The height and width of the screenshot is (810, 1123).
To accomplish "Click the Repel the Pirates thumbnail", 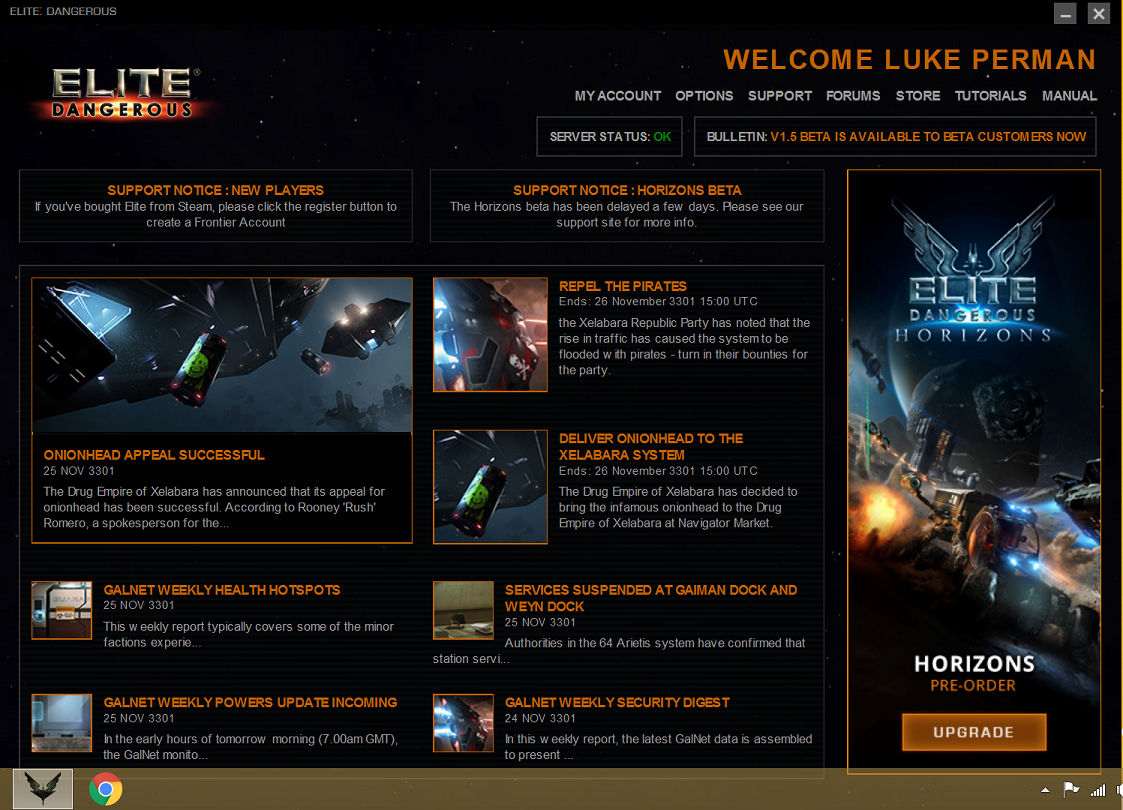I will click(491, 334).
